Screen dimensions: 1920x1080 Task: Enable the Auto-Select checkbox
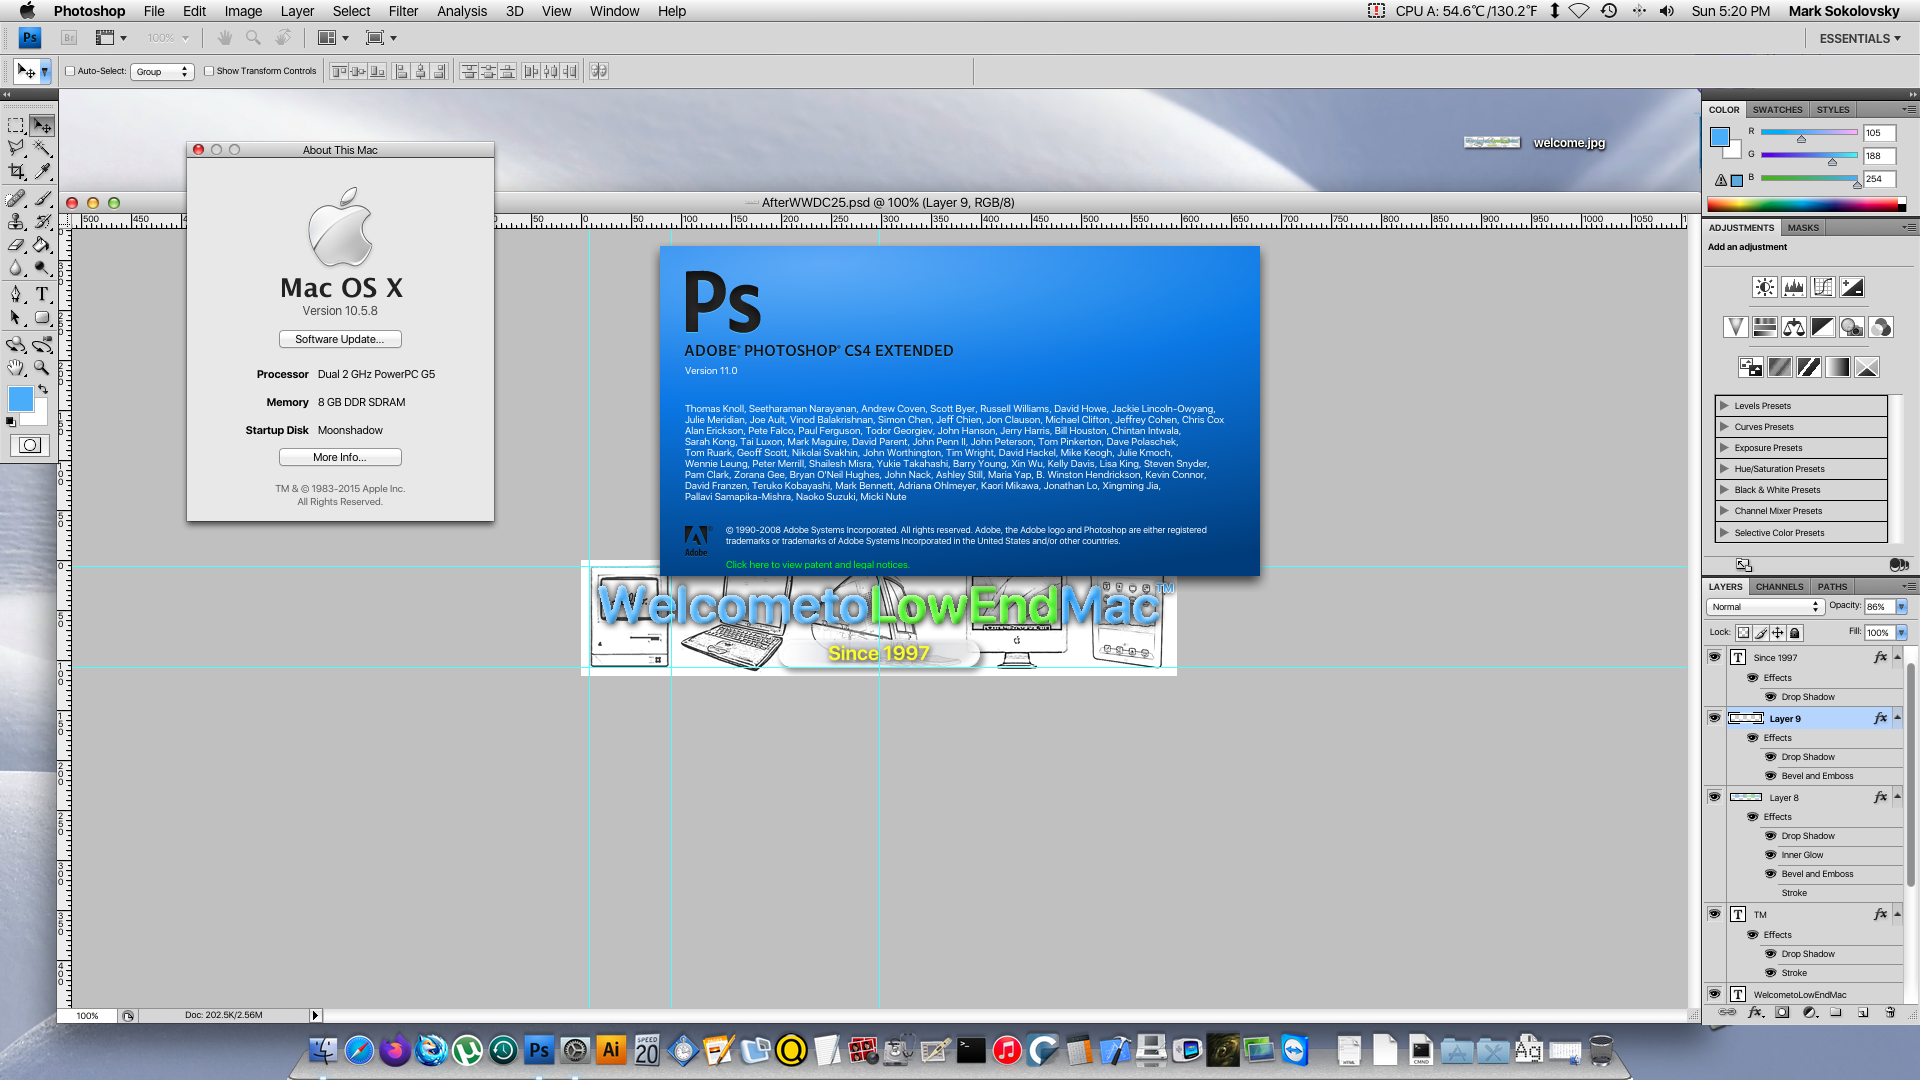pos(70,71)
